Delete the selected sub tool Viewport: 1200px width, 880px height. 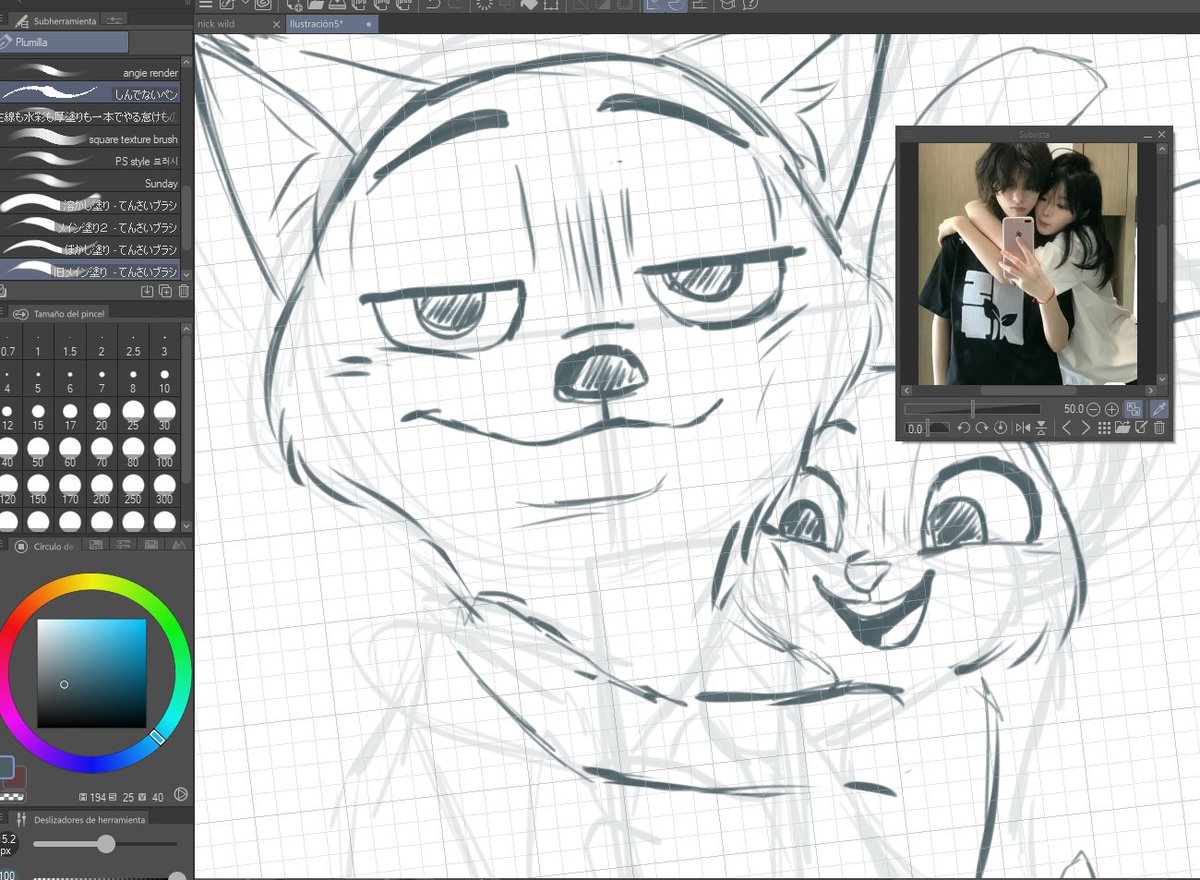pyautogui.click(x=183, y=291)
